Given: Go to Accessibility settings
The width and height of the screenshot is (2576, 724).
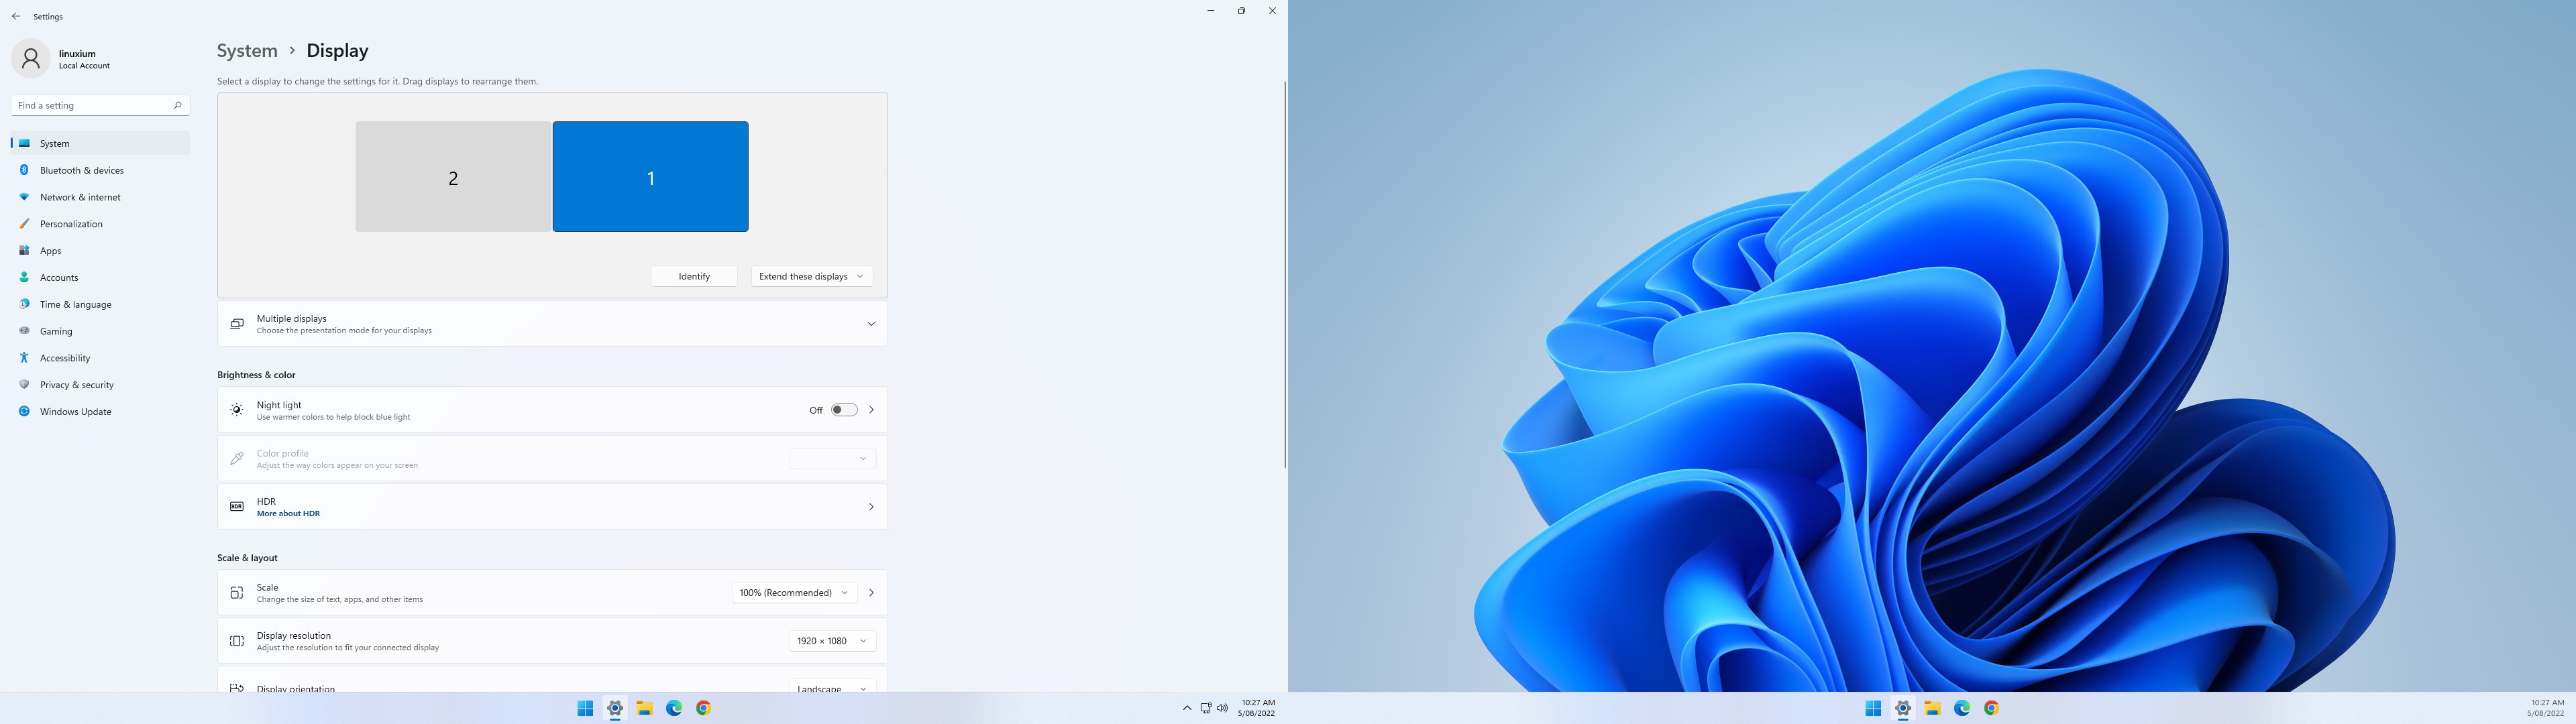Looking at the screenshot, I should [100, 358].
